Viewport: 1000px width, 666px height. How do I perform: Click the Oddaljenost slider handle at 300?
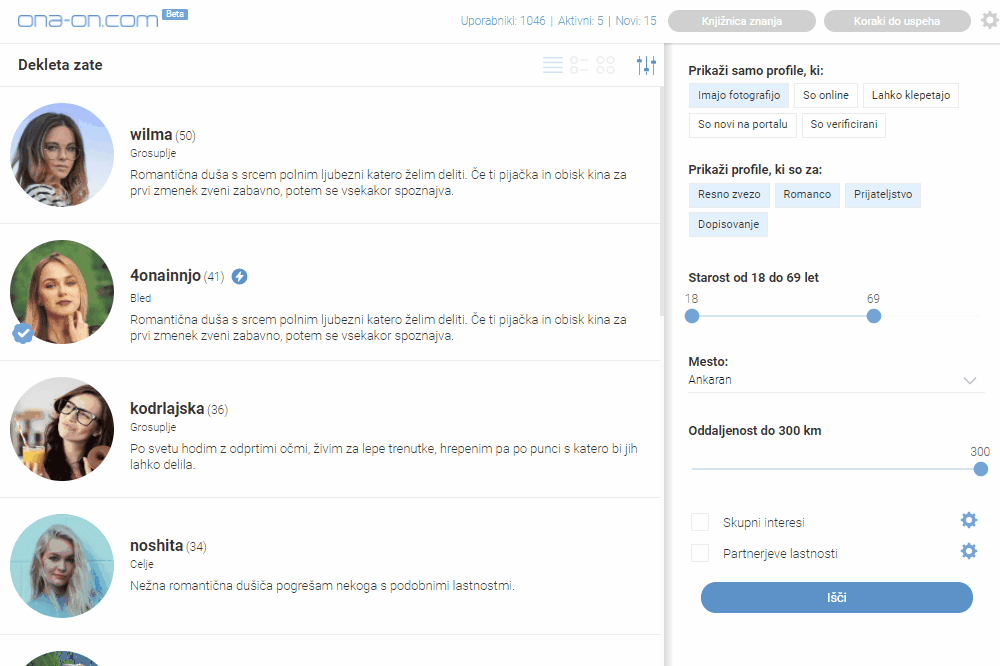[x=980, y=469]
